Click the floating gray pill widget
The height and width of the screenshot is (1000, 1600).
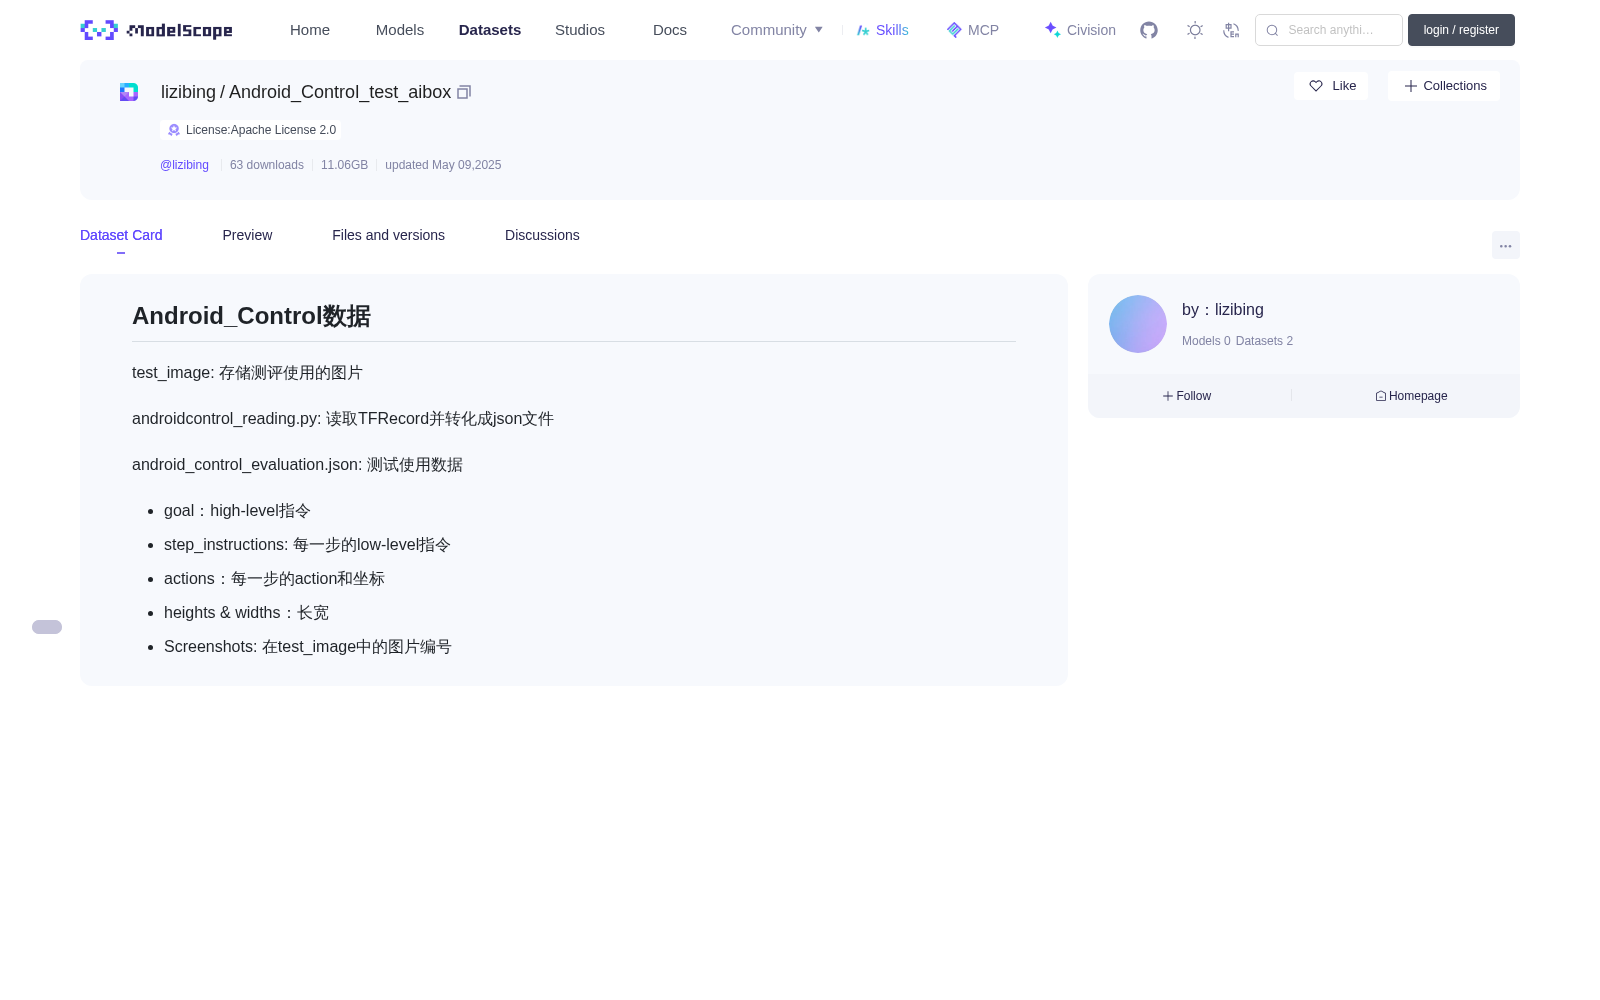(x=47, y=627)
